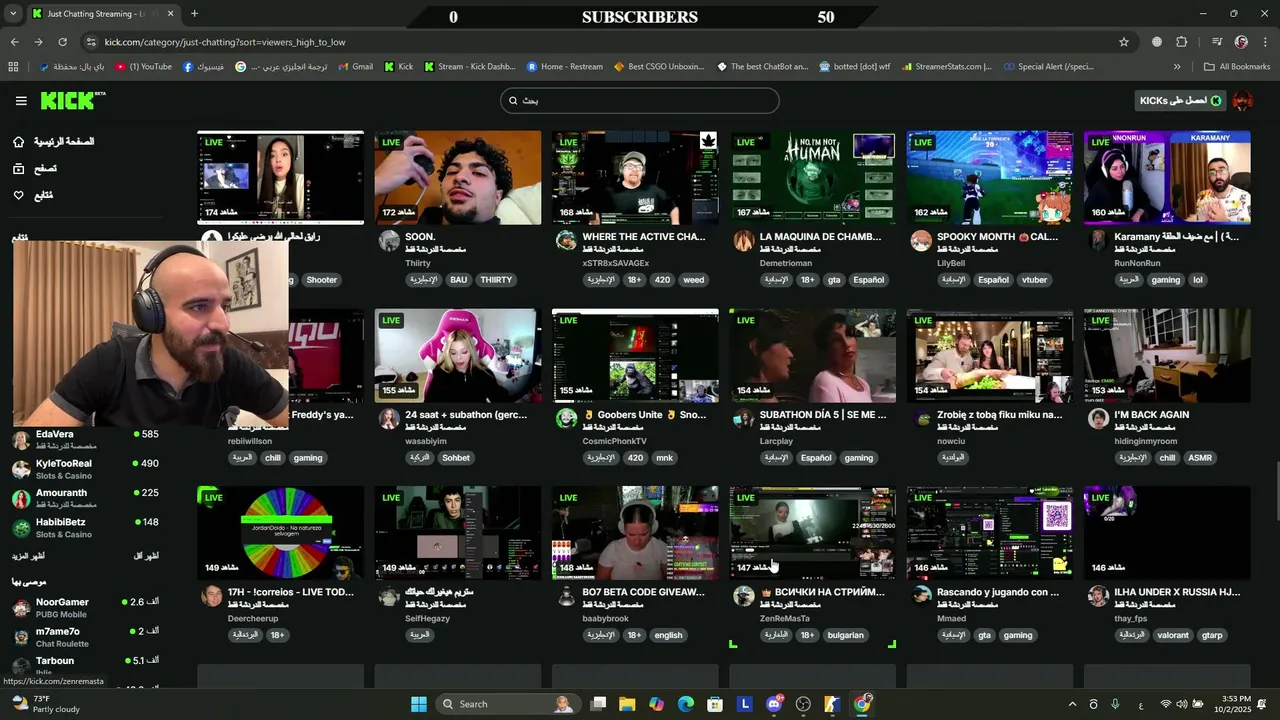1280x720 pixels.
Task: Click the Demetrioman channel avatar
Action: [743, 241]
